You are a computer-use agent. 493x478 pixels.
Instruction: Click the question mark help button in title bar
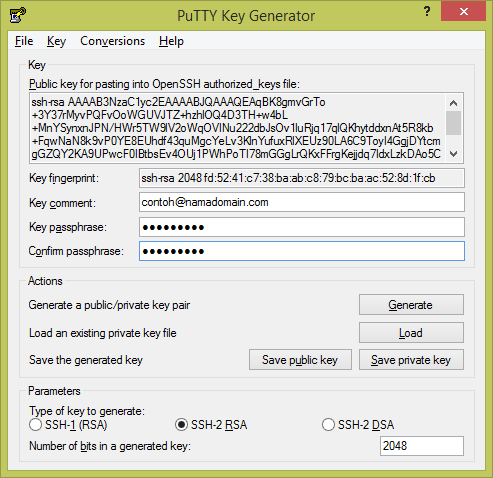pyautogui.click(x=427, y=12)
